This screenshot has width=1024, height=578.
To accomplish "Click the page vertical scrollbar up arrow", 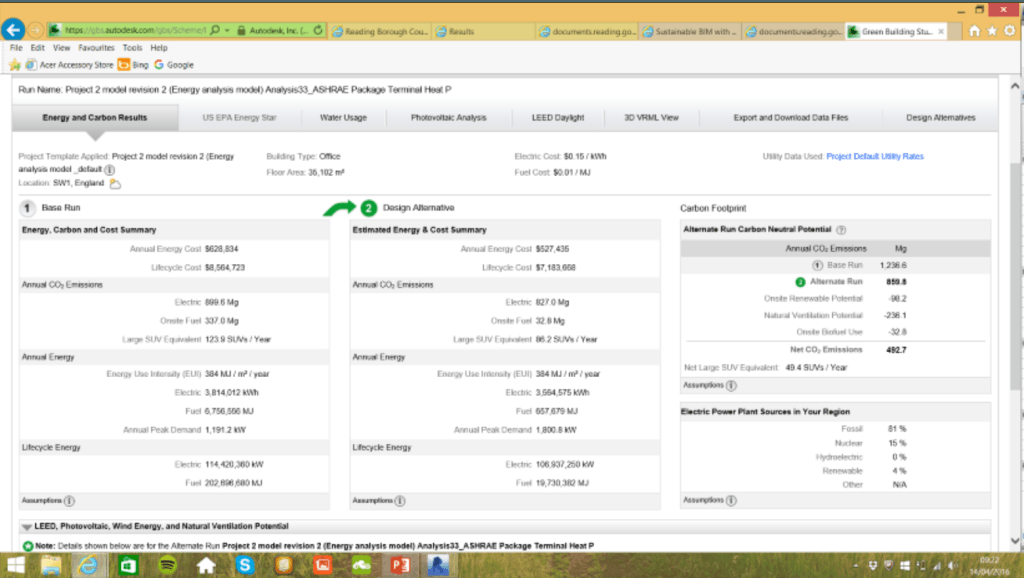I will [1015, 86].
